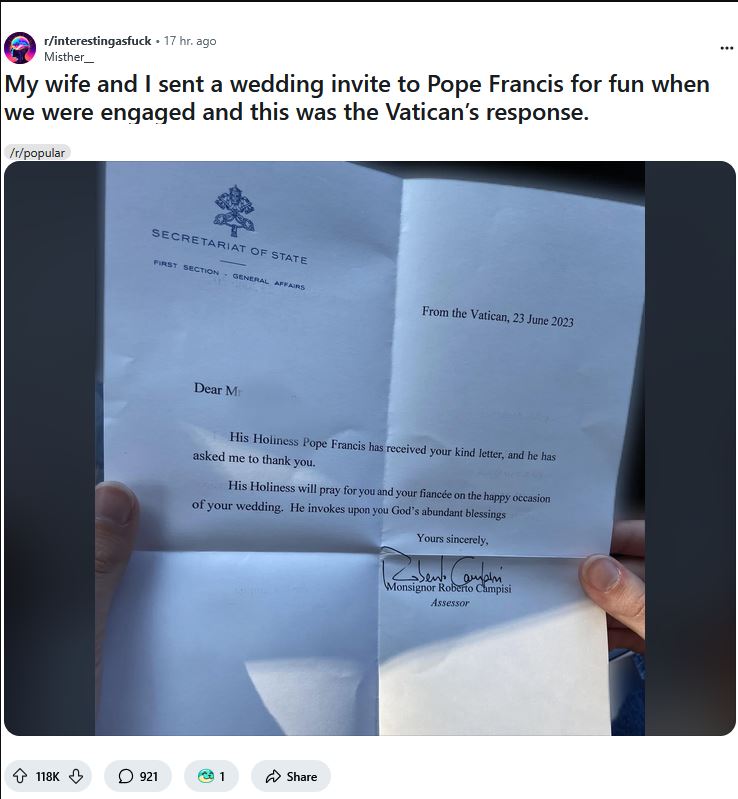
Task: Select the /r/popular tag
Action: [x=37, y=153]
